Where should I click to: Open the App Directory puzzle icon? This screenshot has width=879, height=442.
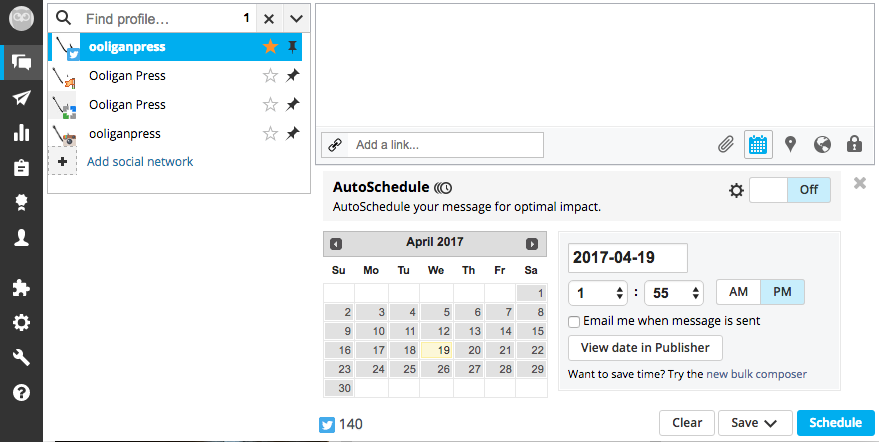[x=21, y=288]
